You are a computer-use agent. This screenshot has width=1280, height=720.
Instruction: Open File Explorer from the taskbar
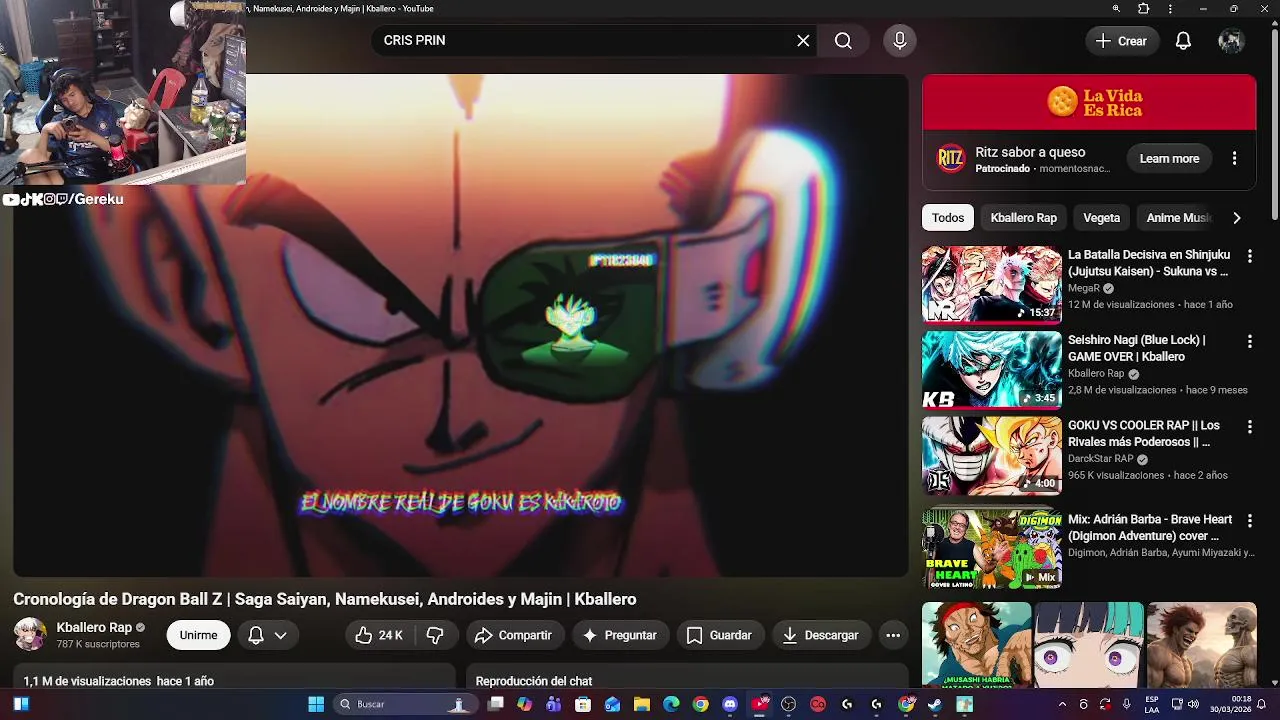pyautogui.click(x=642, y=704)
